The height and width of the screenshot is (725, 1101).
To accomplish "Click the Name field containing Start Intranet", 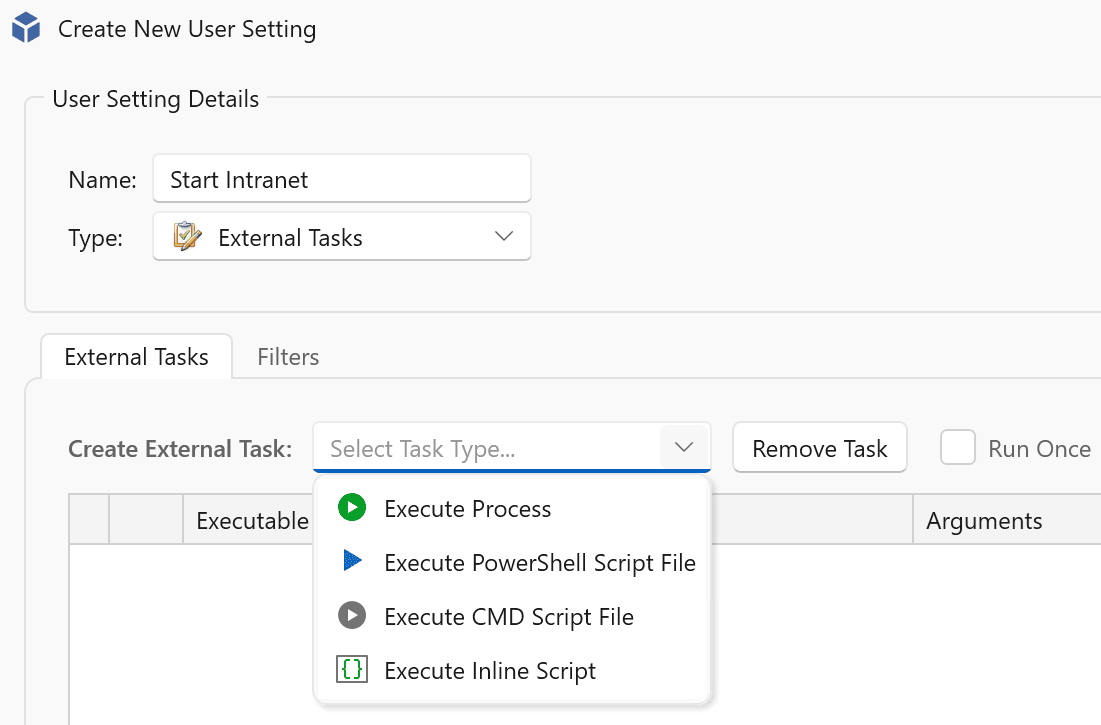I will point(341,180).
